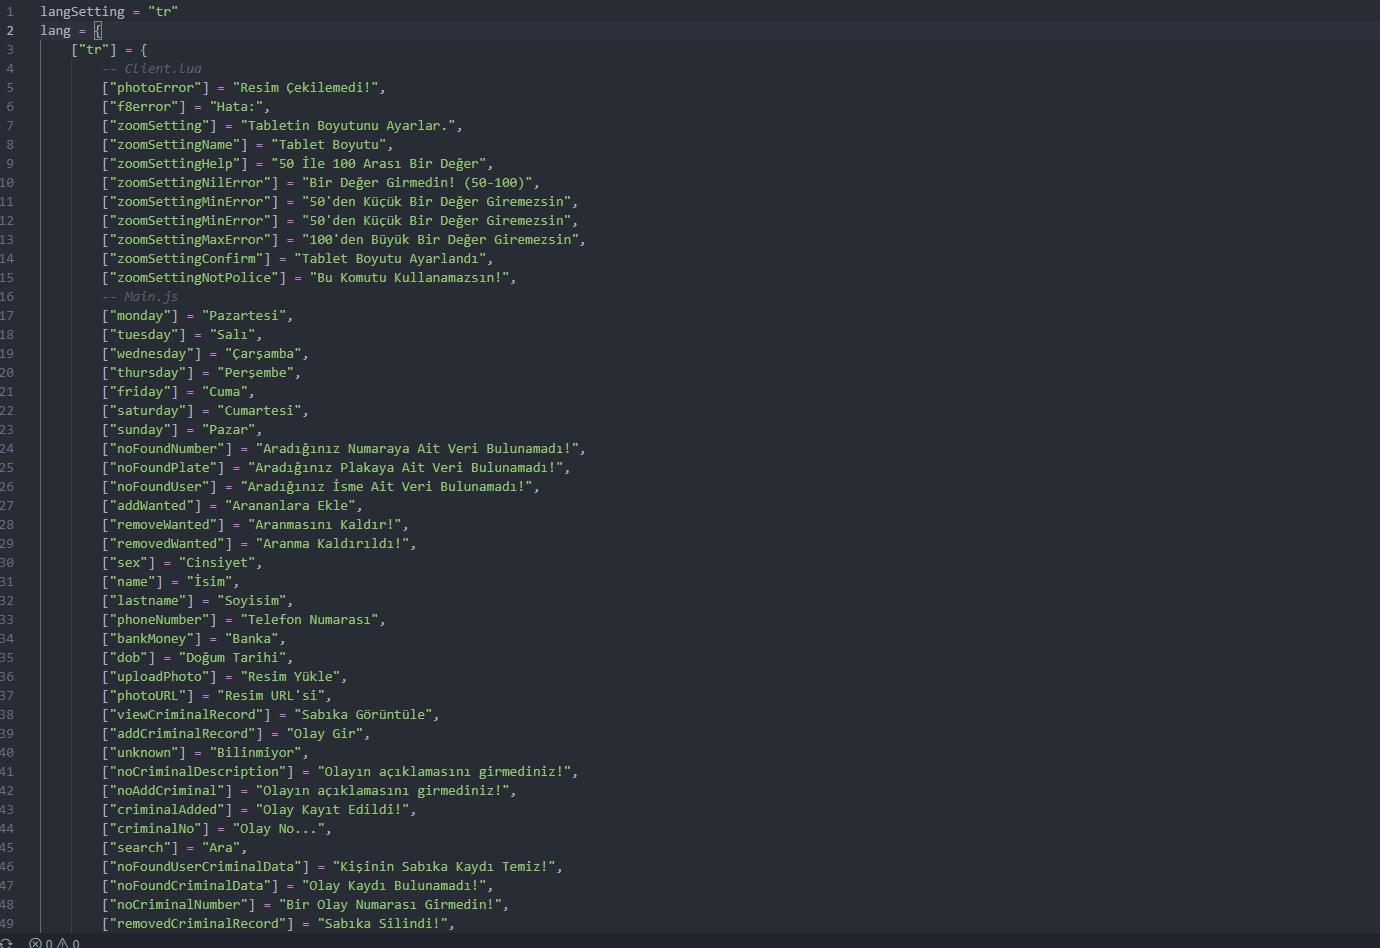Screen dimensions: 1380x948
Task: Place cursor in "Resim Çekilemedi!" string
Action: (x=305, y=88)
